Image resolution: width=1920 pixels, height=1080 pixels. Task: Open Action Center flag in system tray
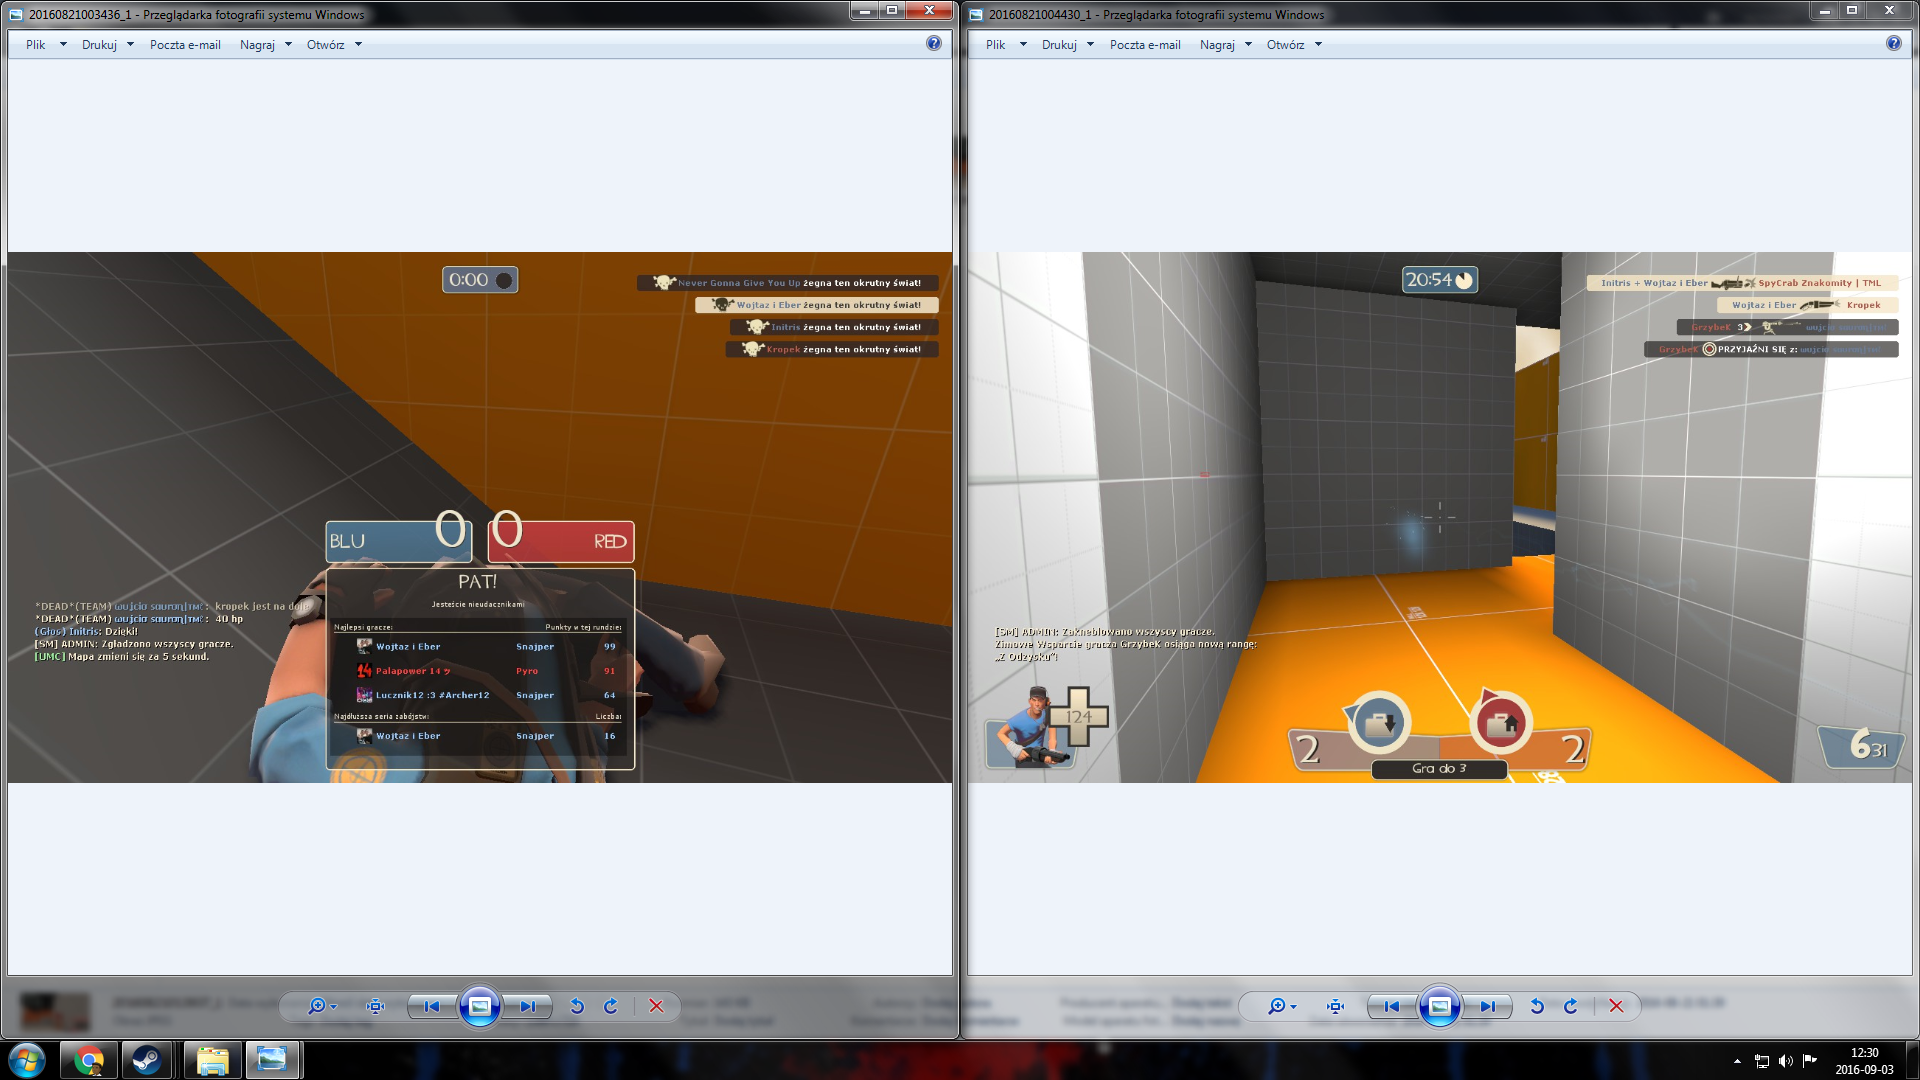(1810, 1061)
